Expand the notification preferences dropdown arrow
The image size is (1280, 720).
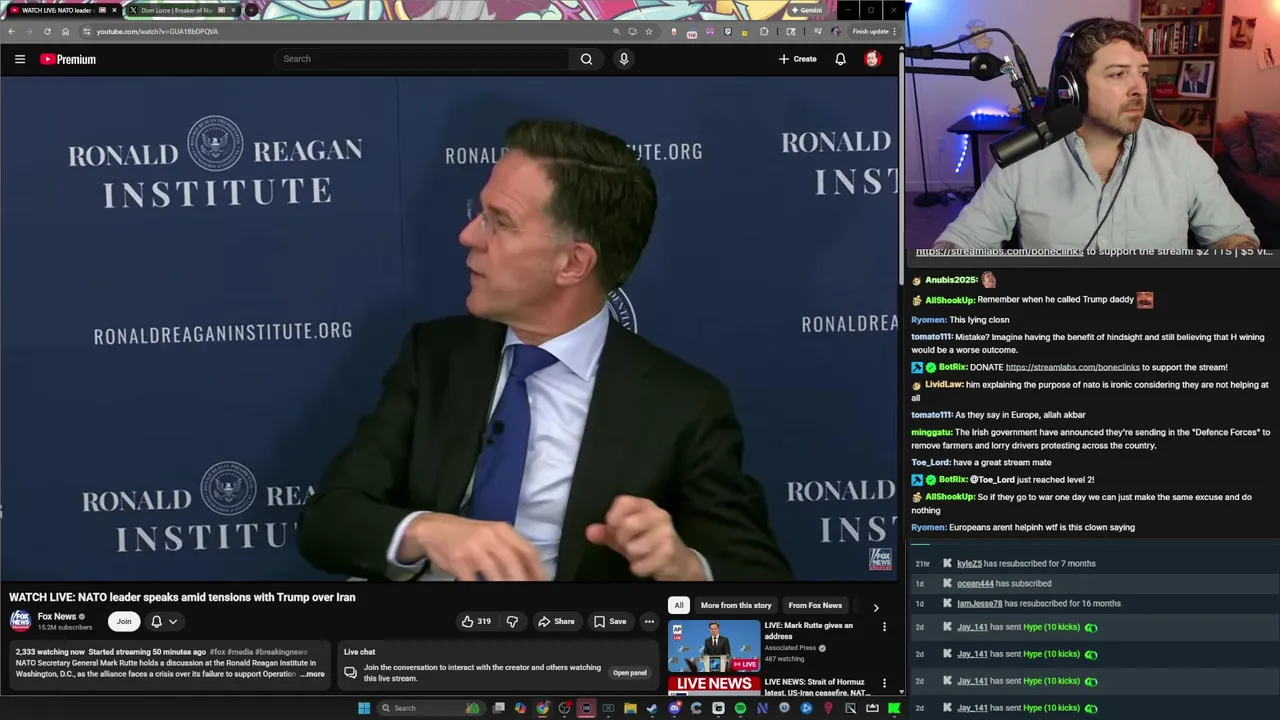click(173, 621)
